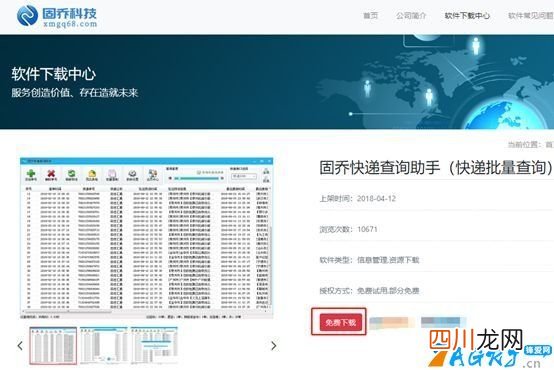Click the 上架时间 2018-04-12 text
The width and height of the screenshot is (554, 370).
[358, 198]
